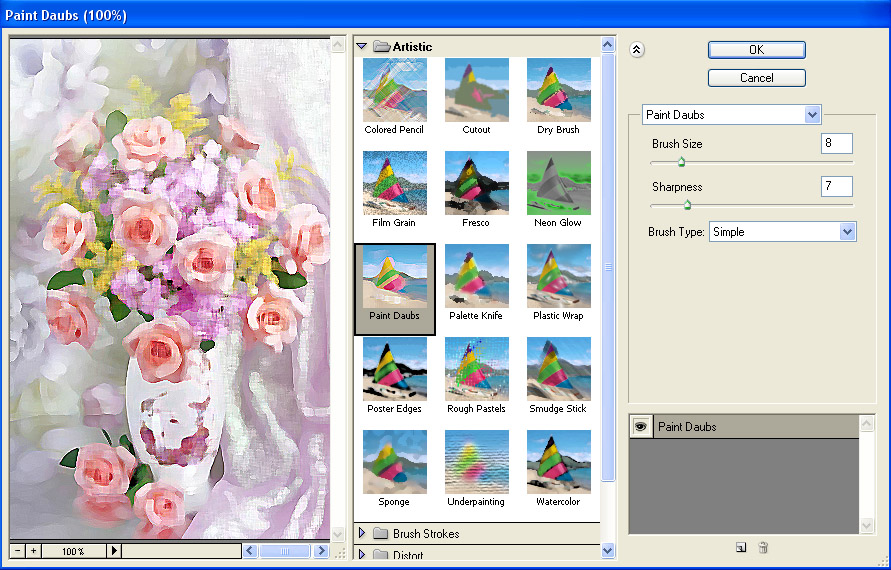Collapse the Artistic folder

pos(362,46)
